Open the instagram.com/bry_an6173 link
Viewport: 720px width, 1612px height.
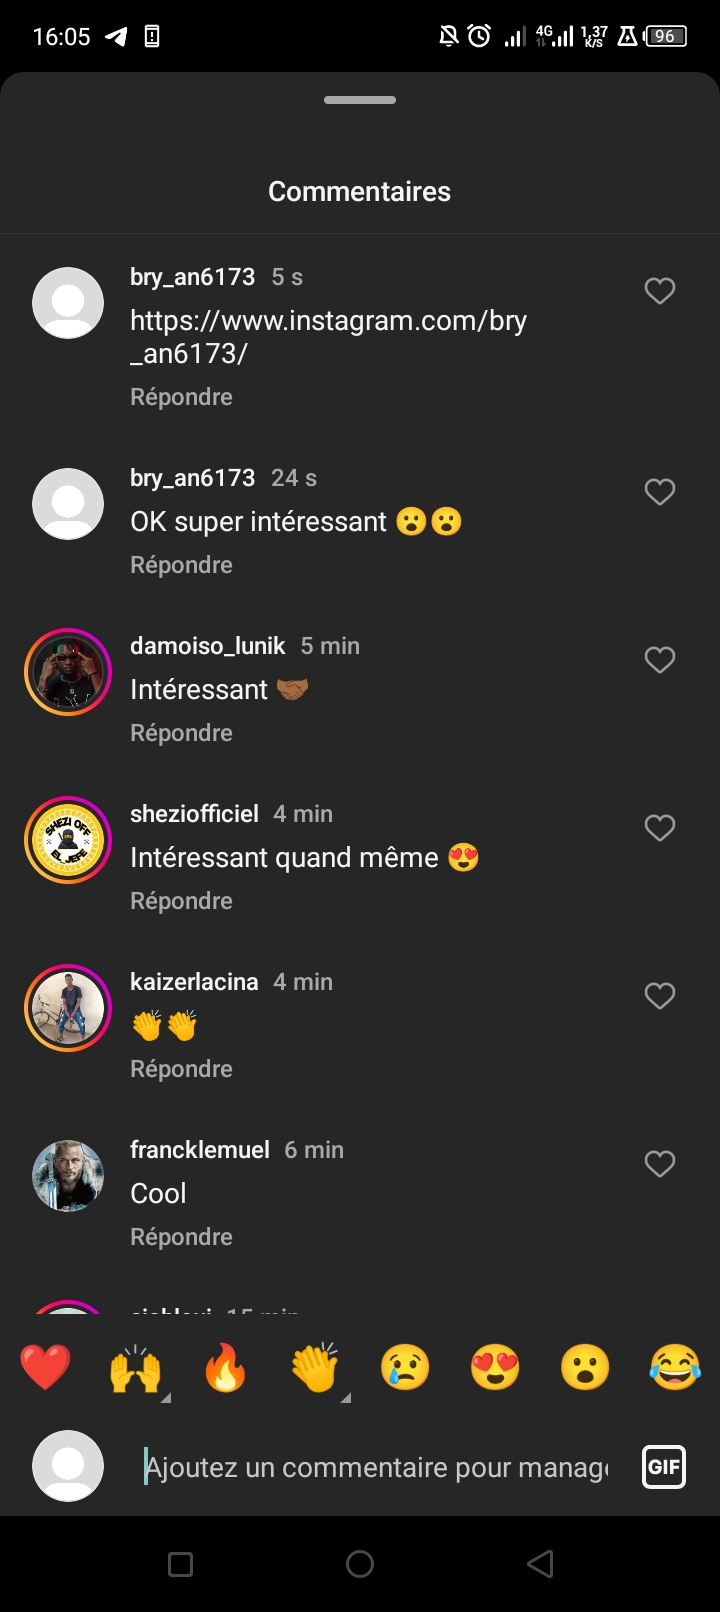[328, 337]
